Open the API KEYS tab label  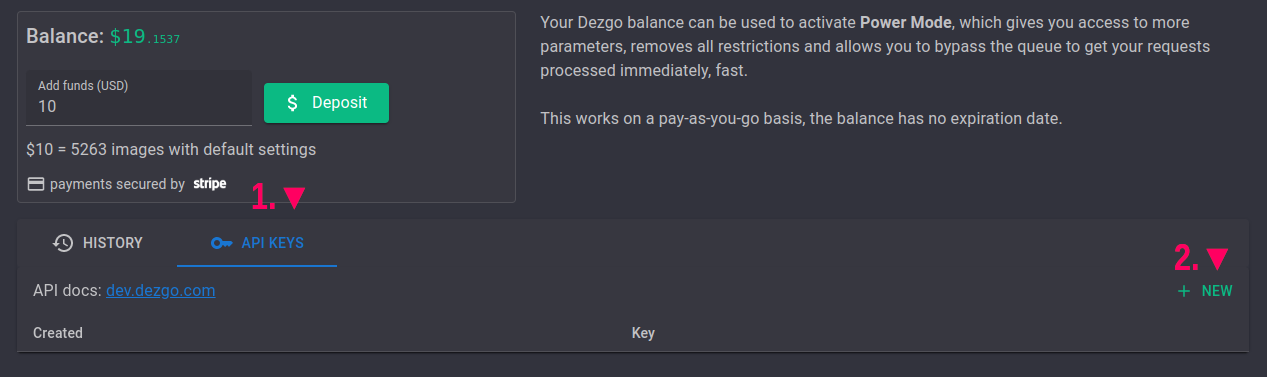[273, 243]
